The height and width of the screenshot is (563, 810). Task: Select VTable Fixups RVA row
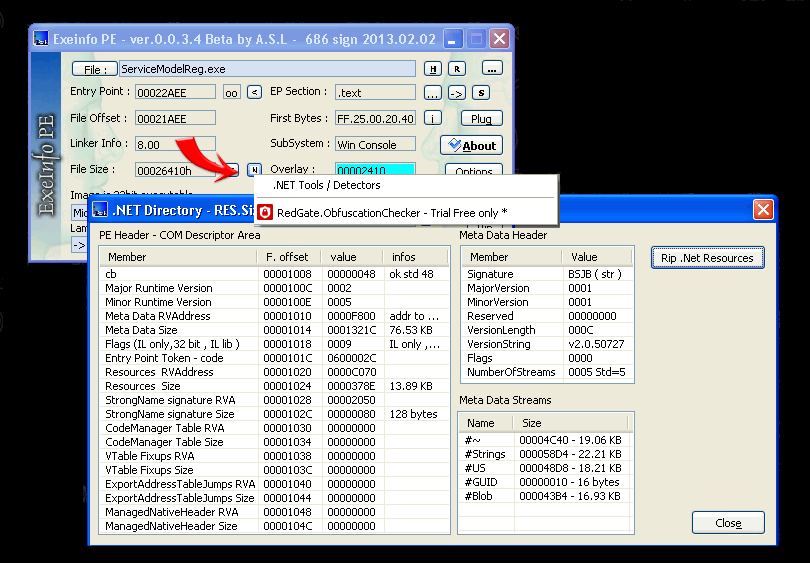(274, 456)
